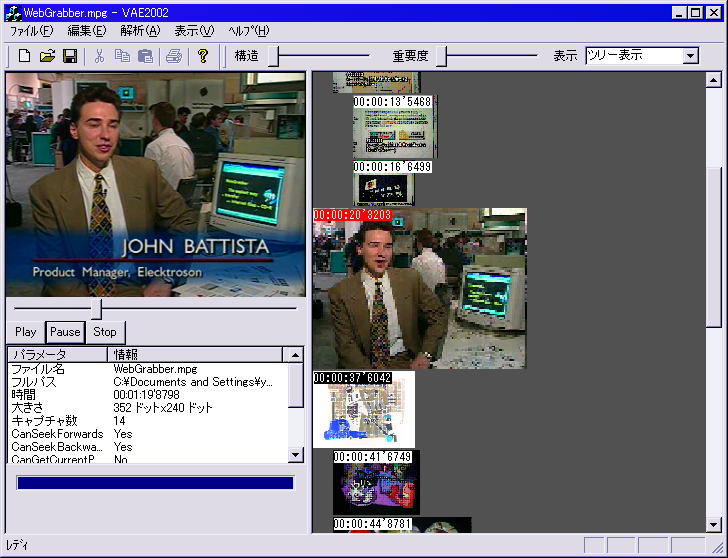Screen dimensions: 728x558
Task: Select the フルパス parameter row
Action: pyautogui.click(x=148, y=382)
